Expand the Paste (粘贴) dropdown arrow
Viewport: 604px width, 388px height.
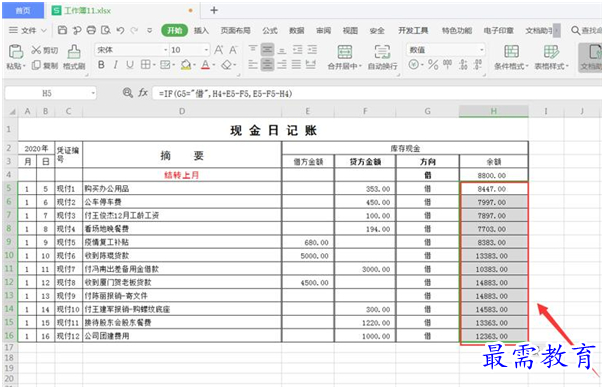[x=24, y=66]
